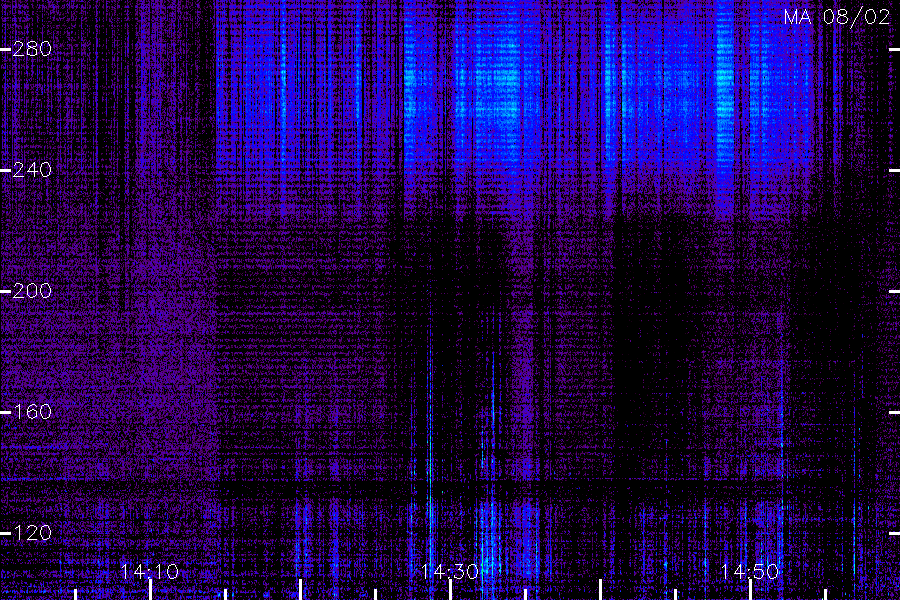Click the 240 frequency axis label
The height and width of the screenshot is (600, 900).
(32, 170)
